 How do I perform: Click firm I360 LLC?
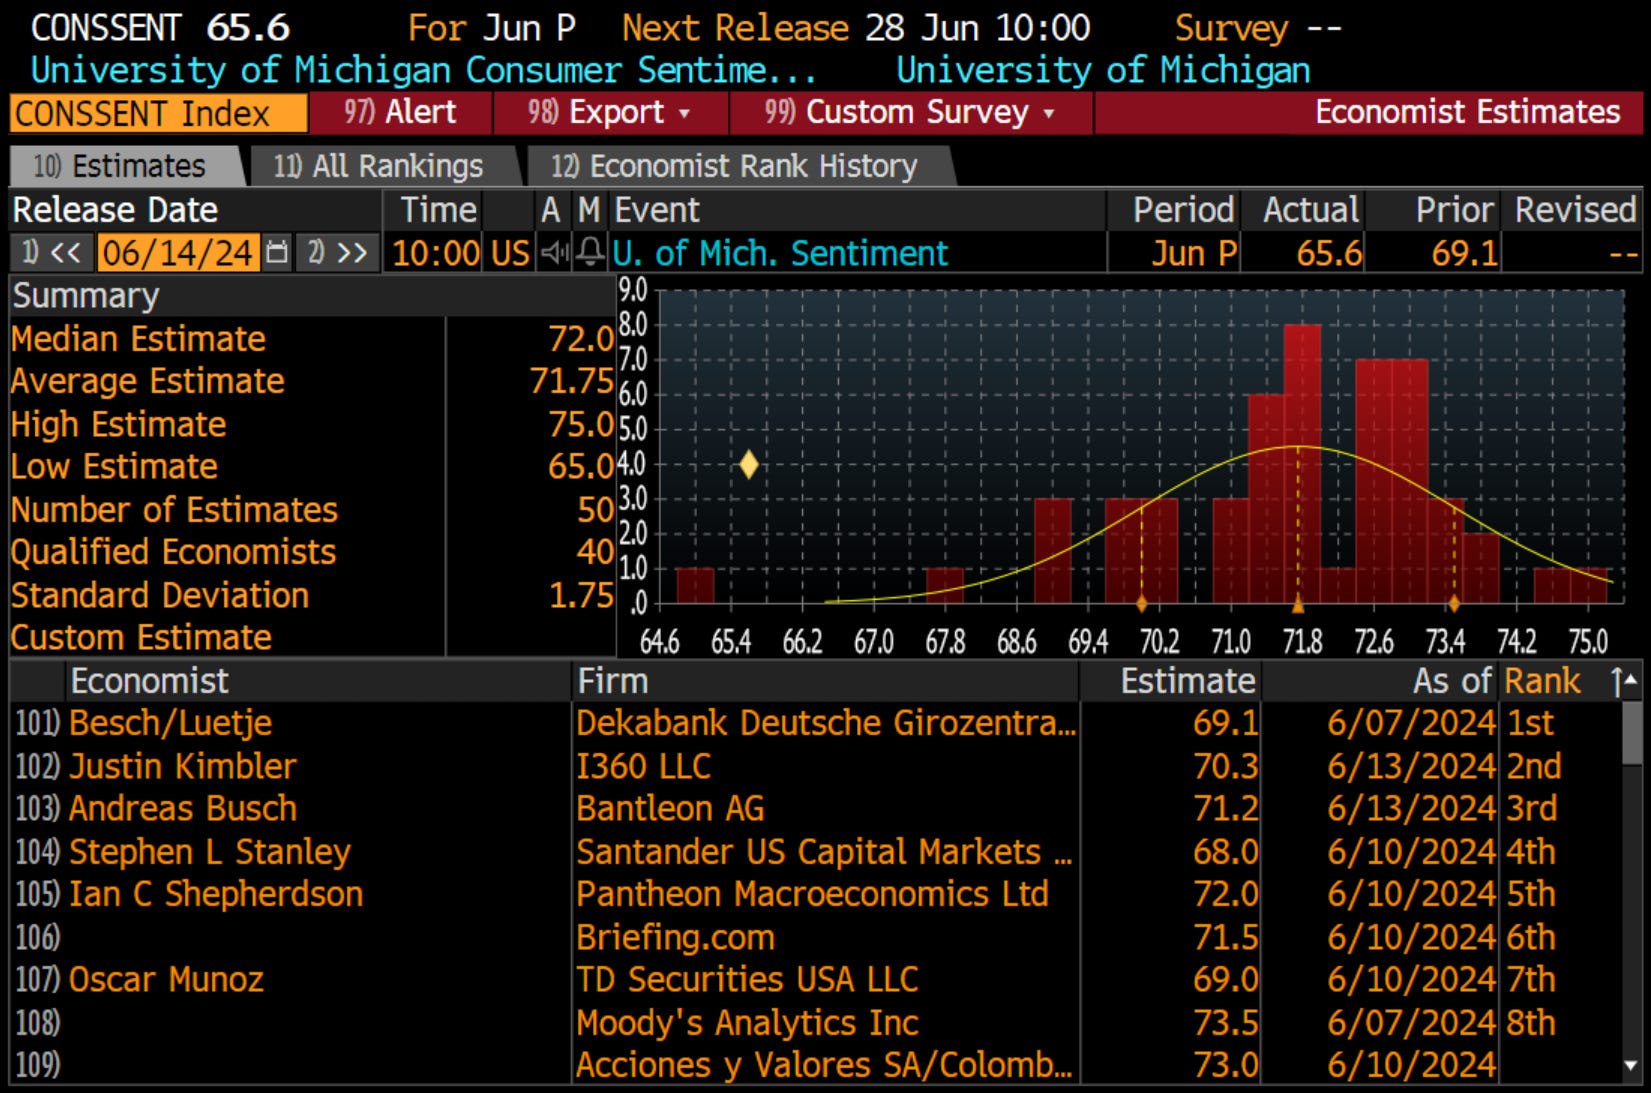(643, 766)
